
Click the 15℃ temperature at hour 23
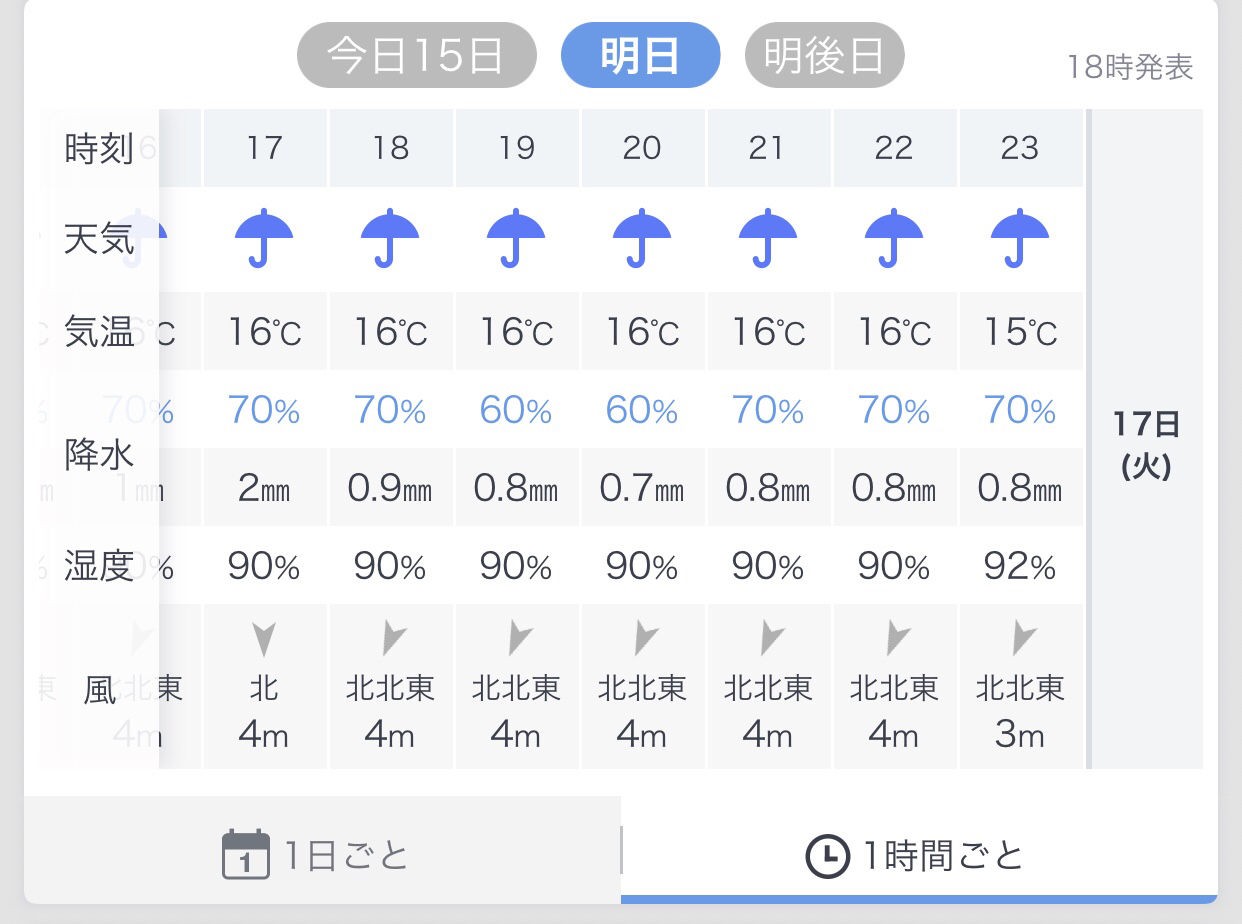click(1021, 332)
